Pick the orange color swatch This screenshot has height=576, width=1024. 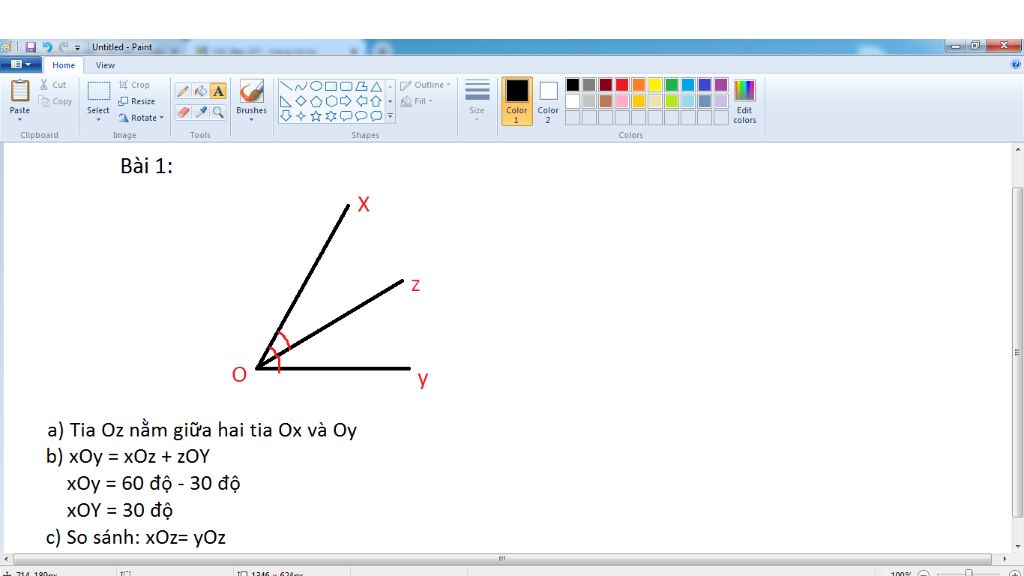click(x=639, y=85)
